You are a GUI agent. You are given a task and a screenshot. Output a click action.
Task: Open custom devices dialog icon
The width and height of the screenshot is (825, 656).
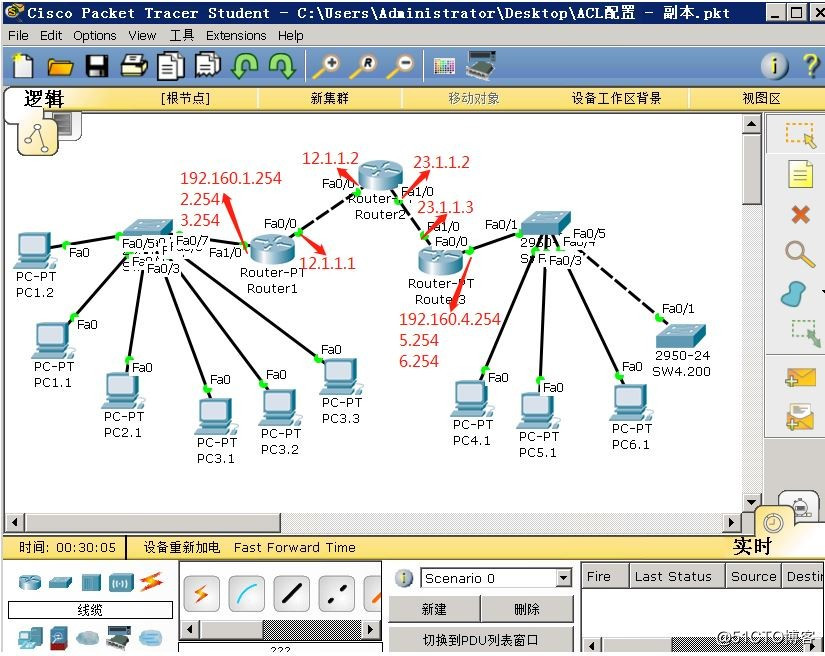pos(481,65)
